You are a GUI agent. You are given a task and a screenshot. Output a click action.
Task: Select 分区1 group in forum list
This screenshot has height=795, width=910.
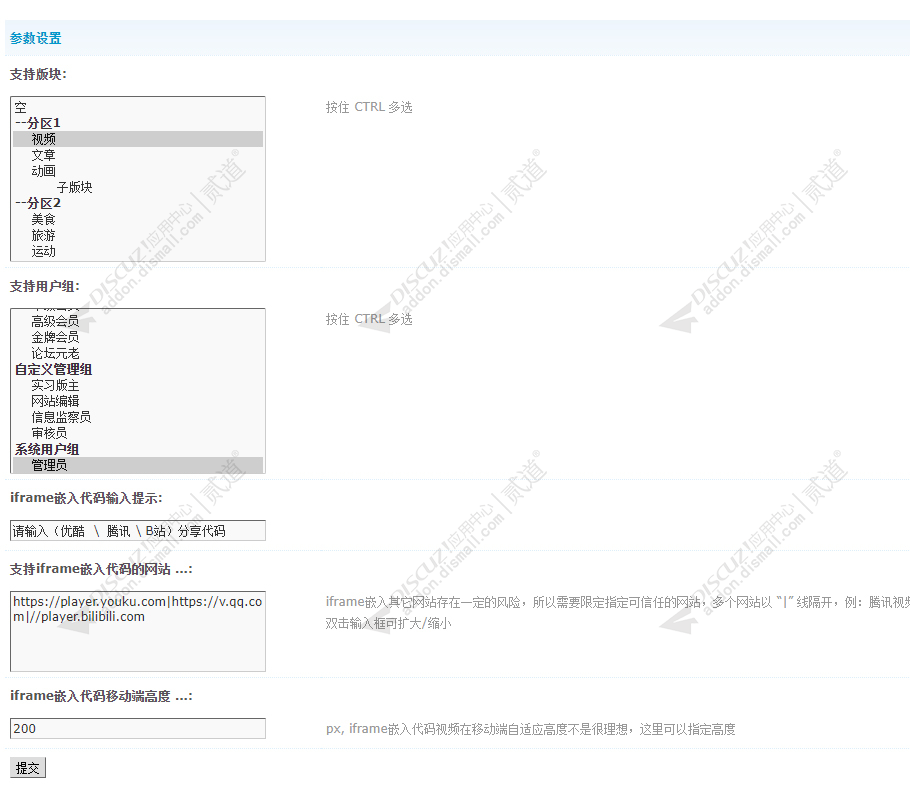click(x=138, y=123)
